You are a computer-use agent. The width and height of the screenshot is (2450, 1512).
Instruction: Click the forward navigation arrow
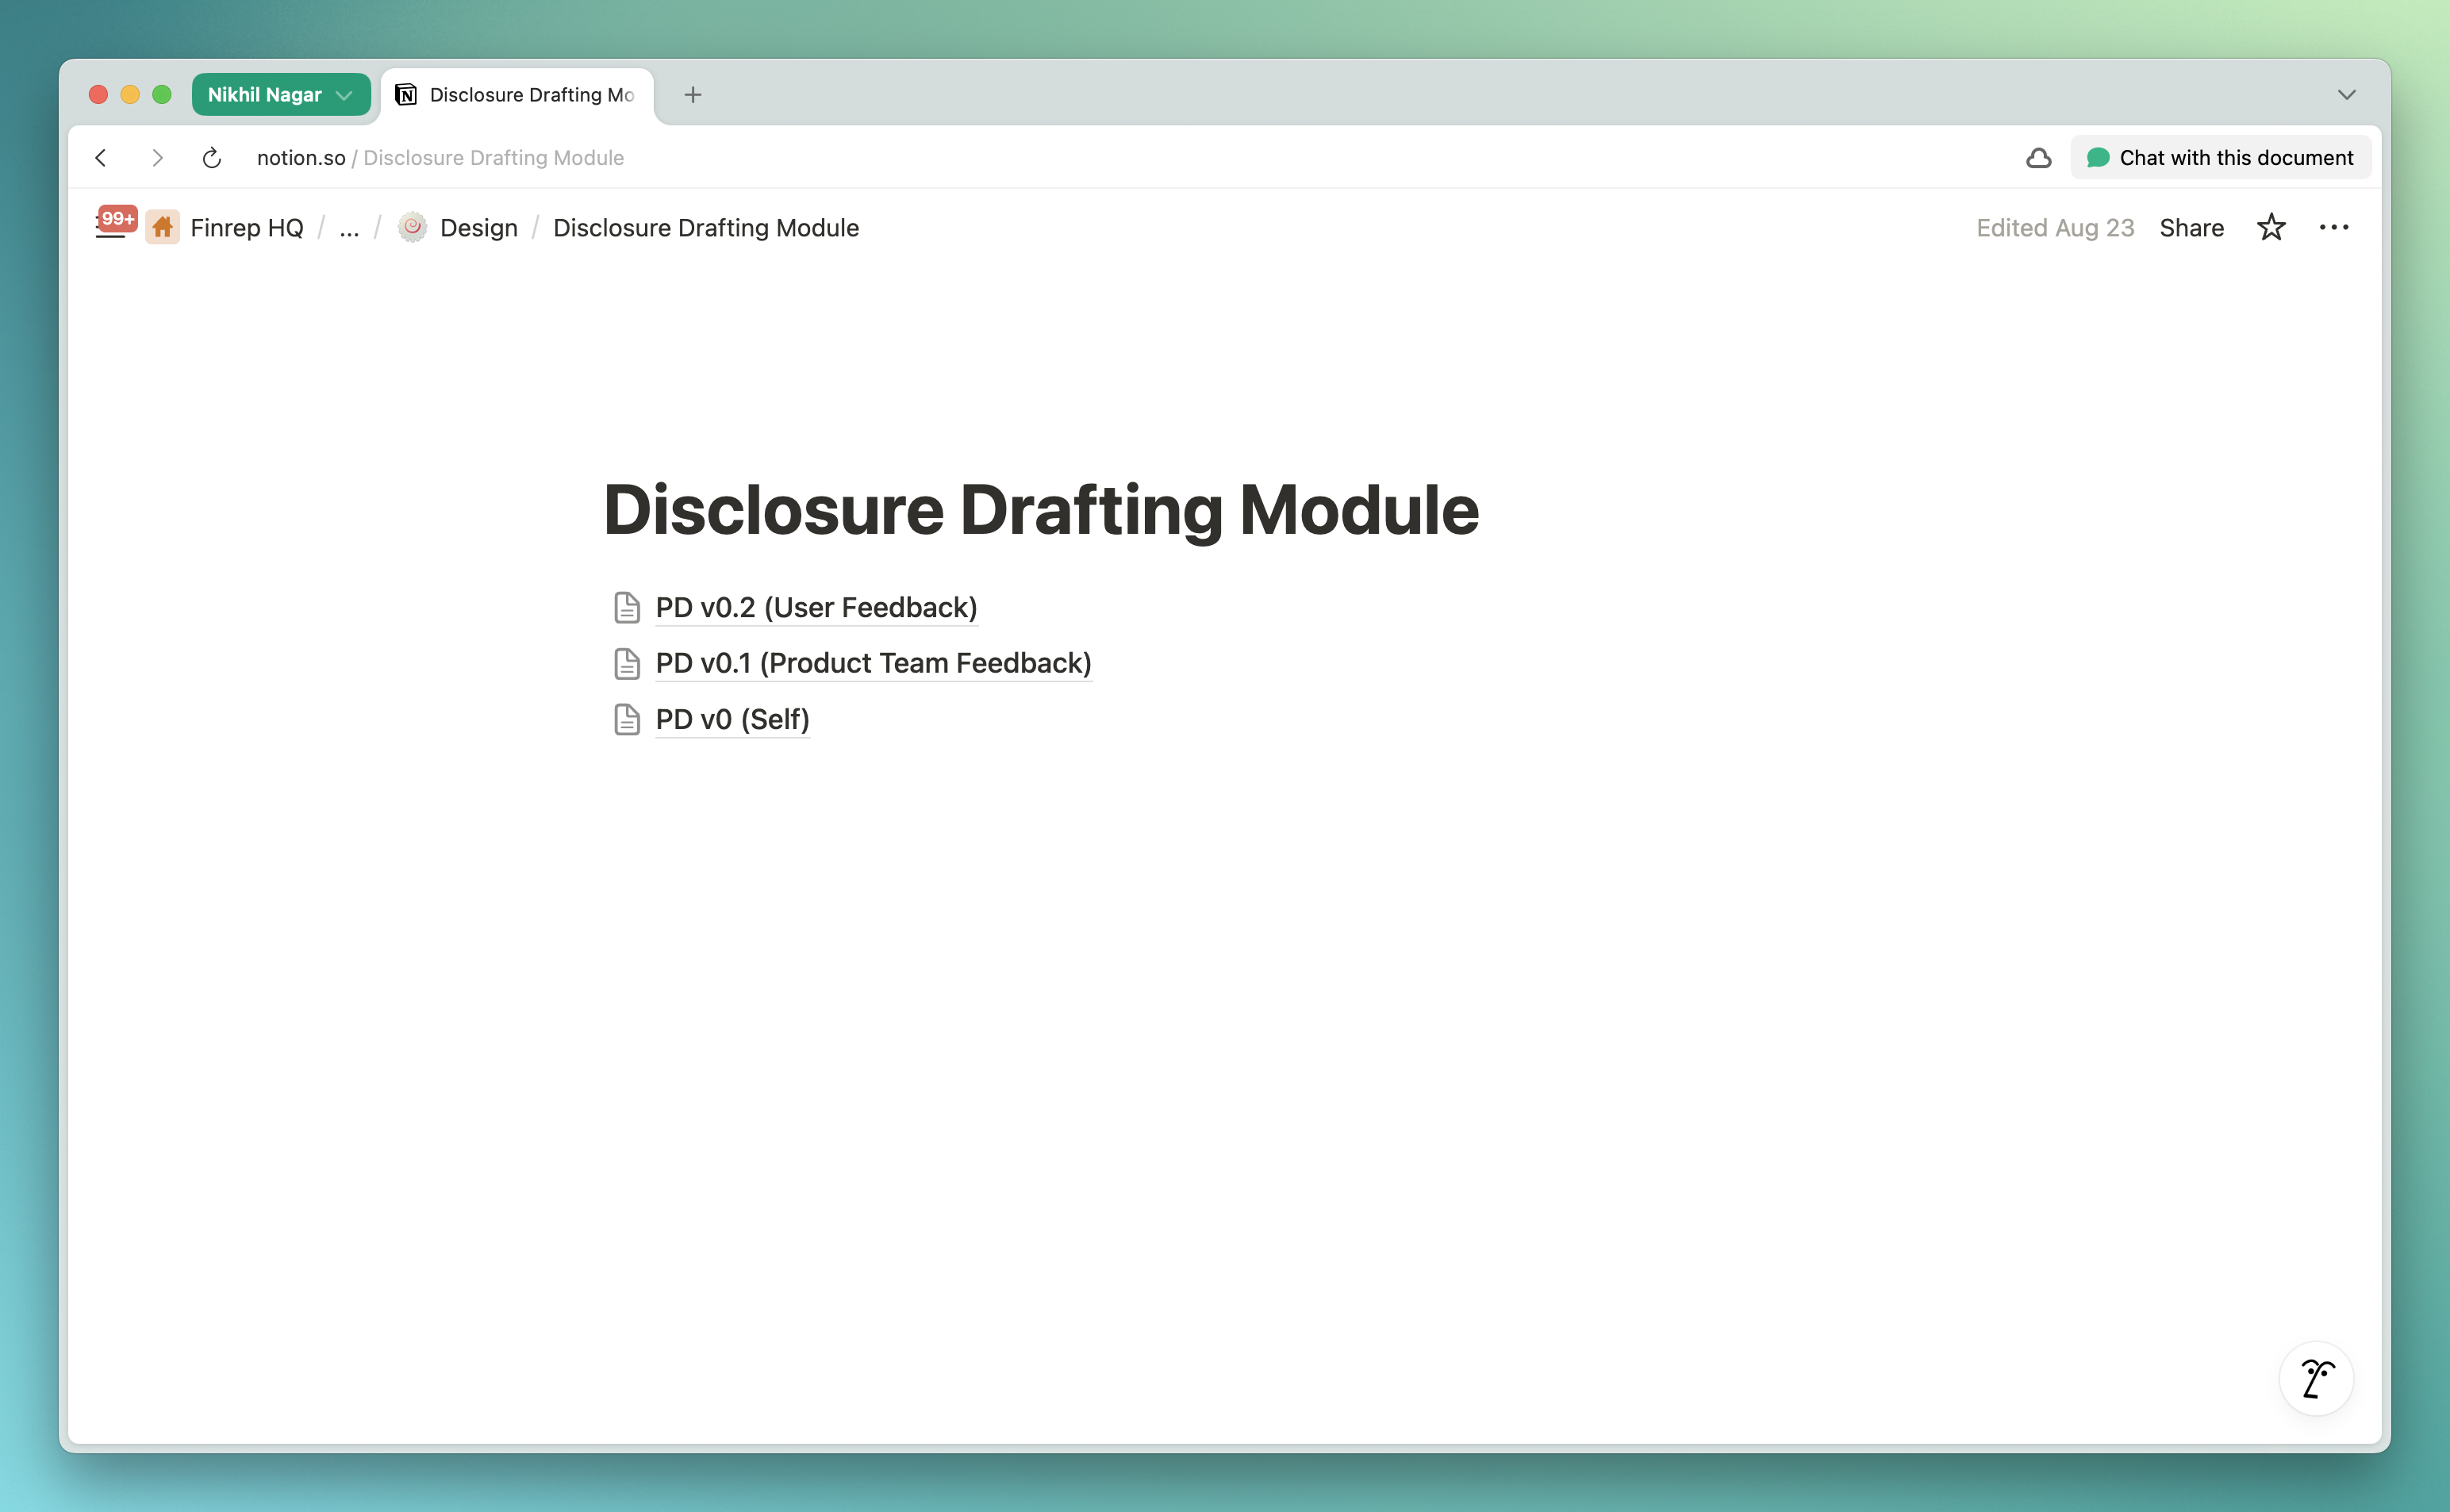tap(157, 158)
